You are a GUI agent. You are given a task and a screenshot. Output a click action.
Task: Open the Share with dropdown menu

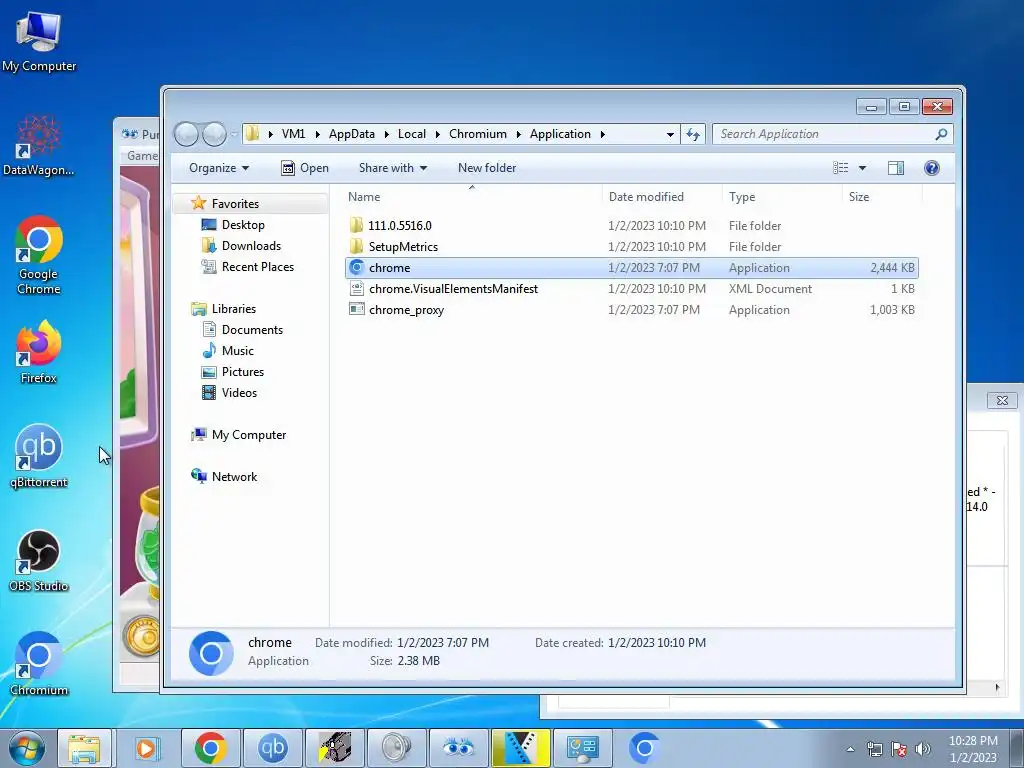click(392, 168)
